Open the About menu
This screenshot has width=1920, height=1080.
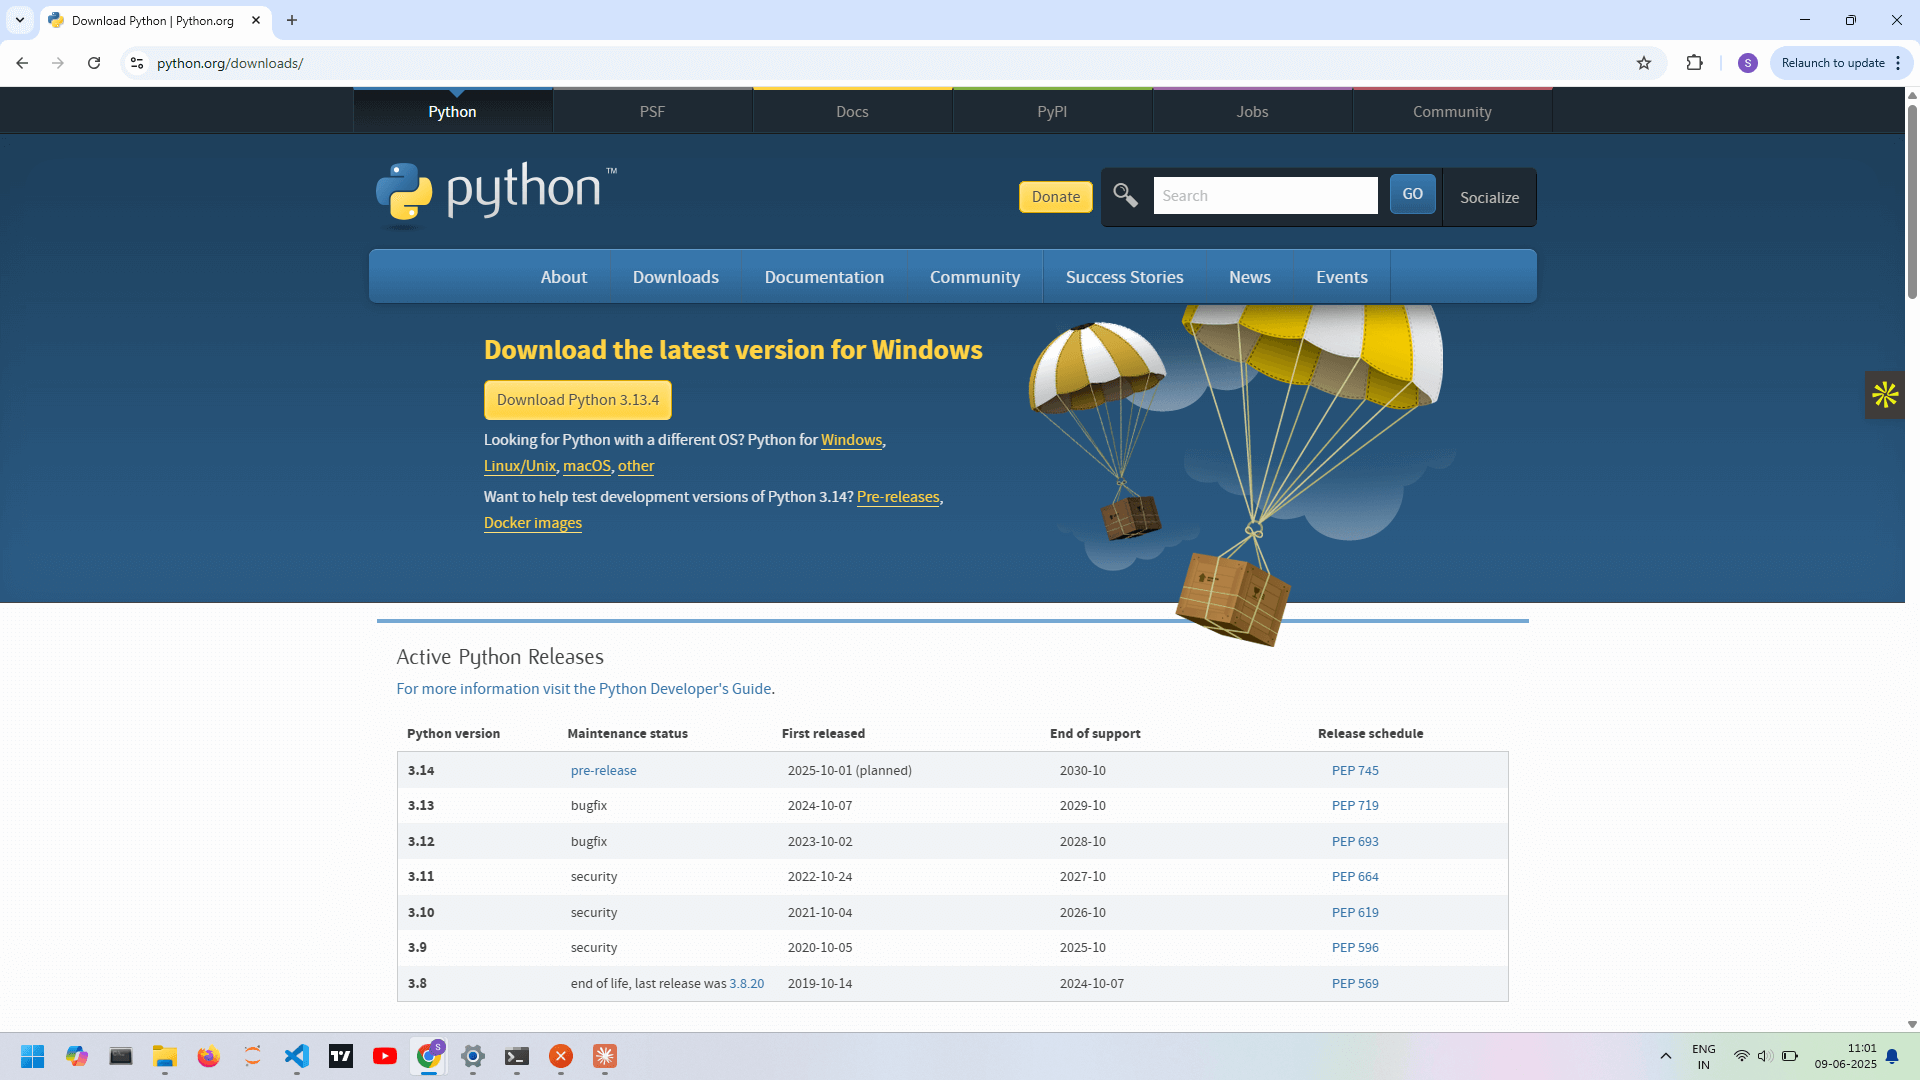(564, 277)
